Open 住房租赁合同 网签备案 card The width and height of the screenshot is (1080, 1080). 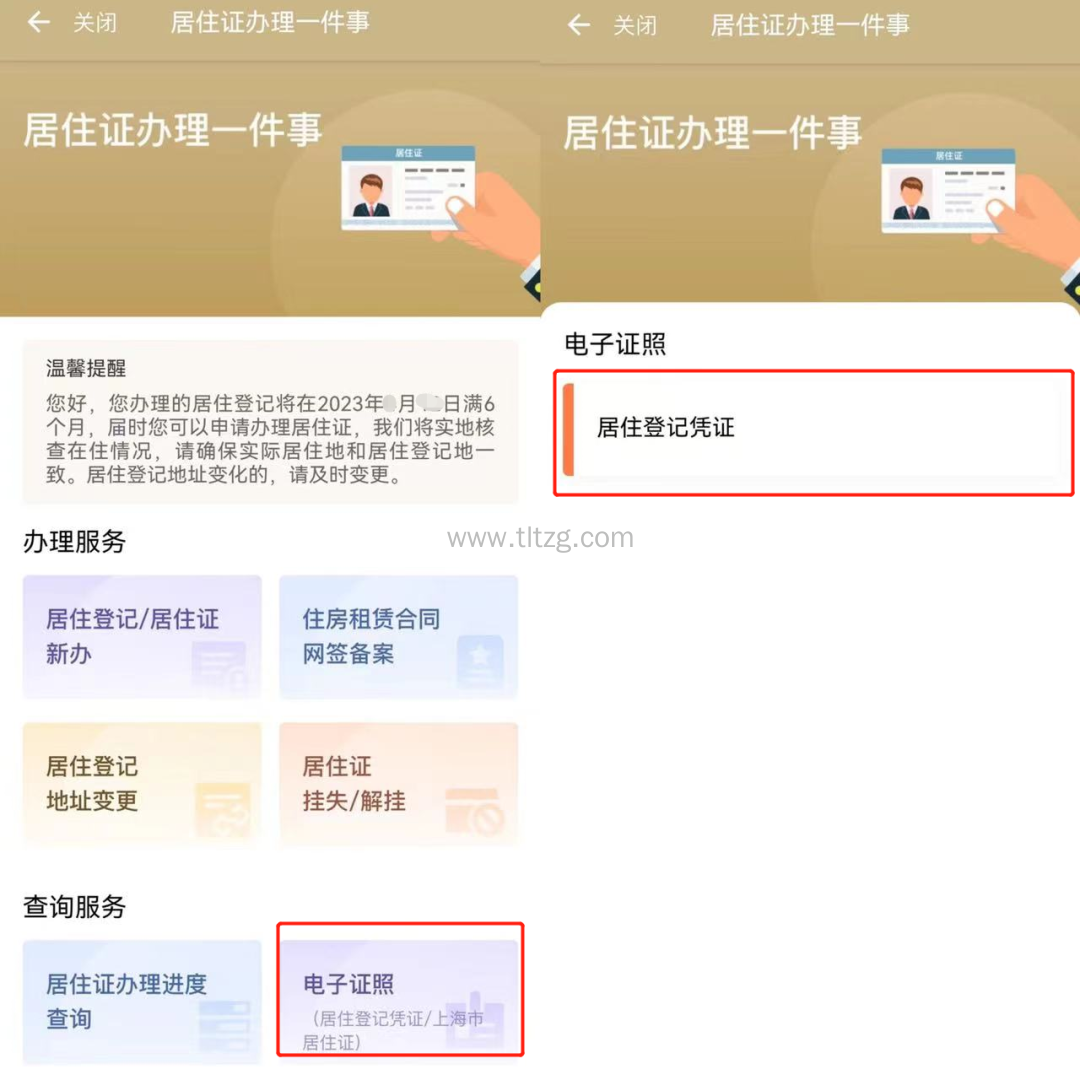(x=399, y=637)
